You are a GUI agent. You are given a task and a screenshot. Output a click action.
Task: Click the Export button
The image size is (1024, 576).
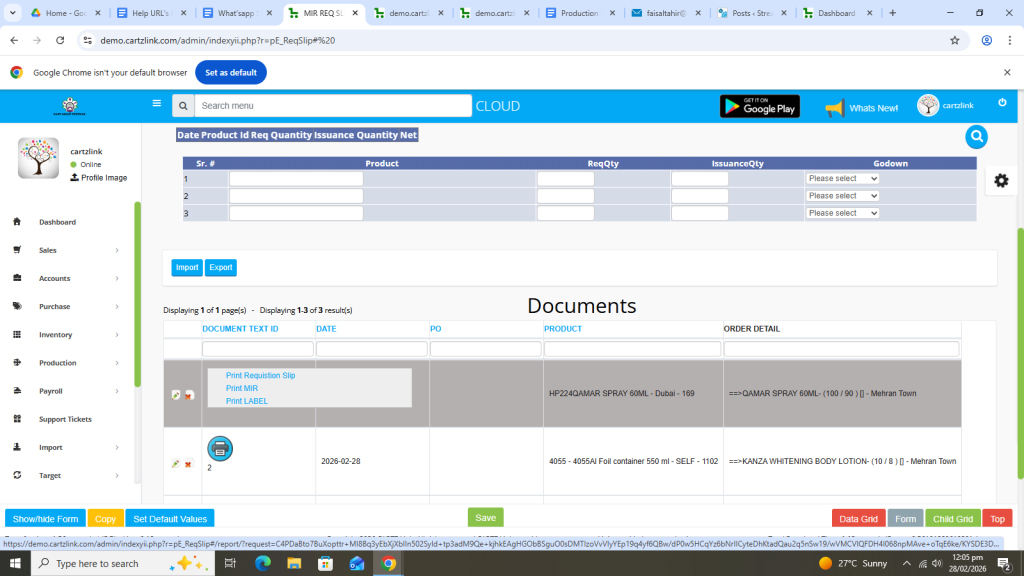[220, 268]
